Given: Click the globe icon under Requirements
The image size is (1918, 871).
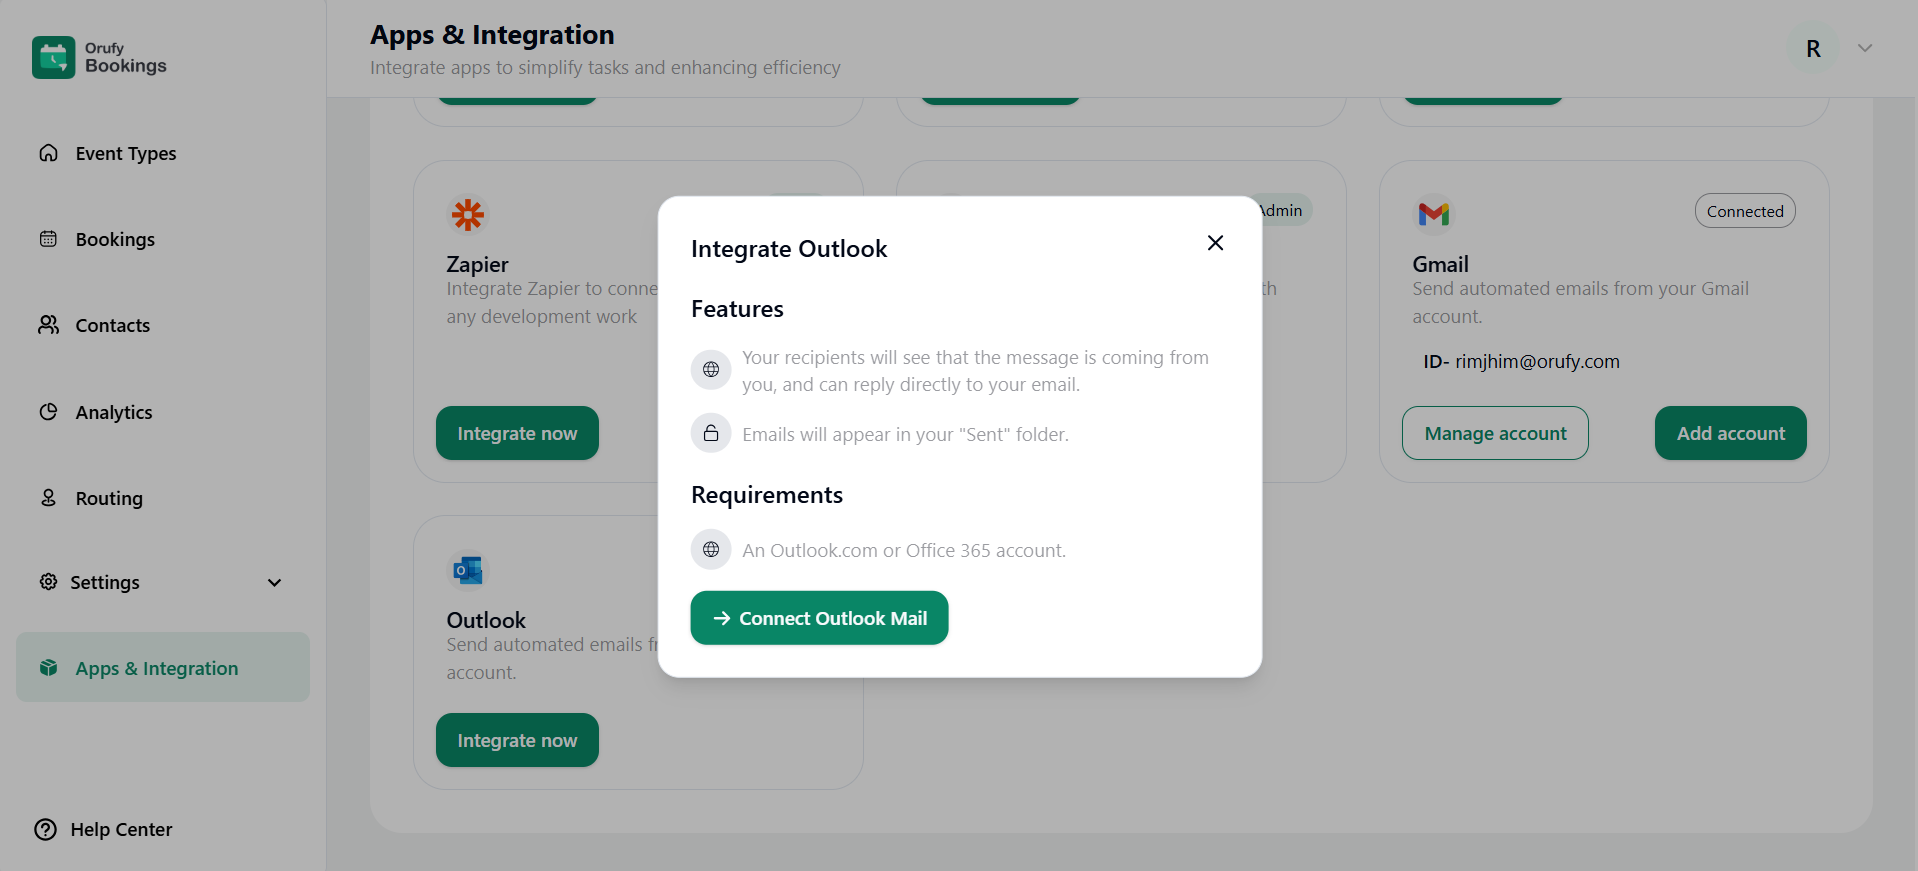Looking at the screenshot, I should tap(711, 549).
